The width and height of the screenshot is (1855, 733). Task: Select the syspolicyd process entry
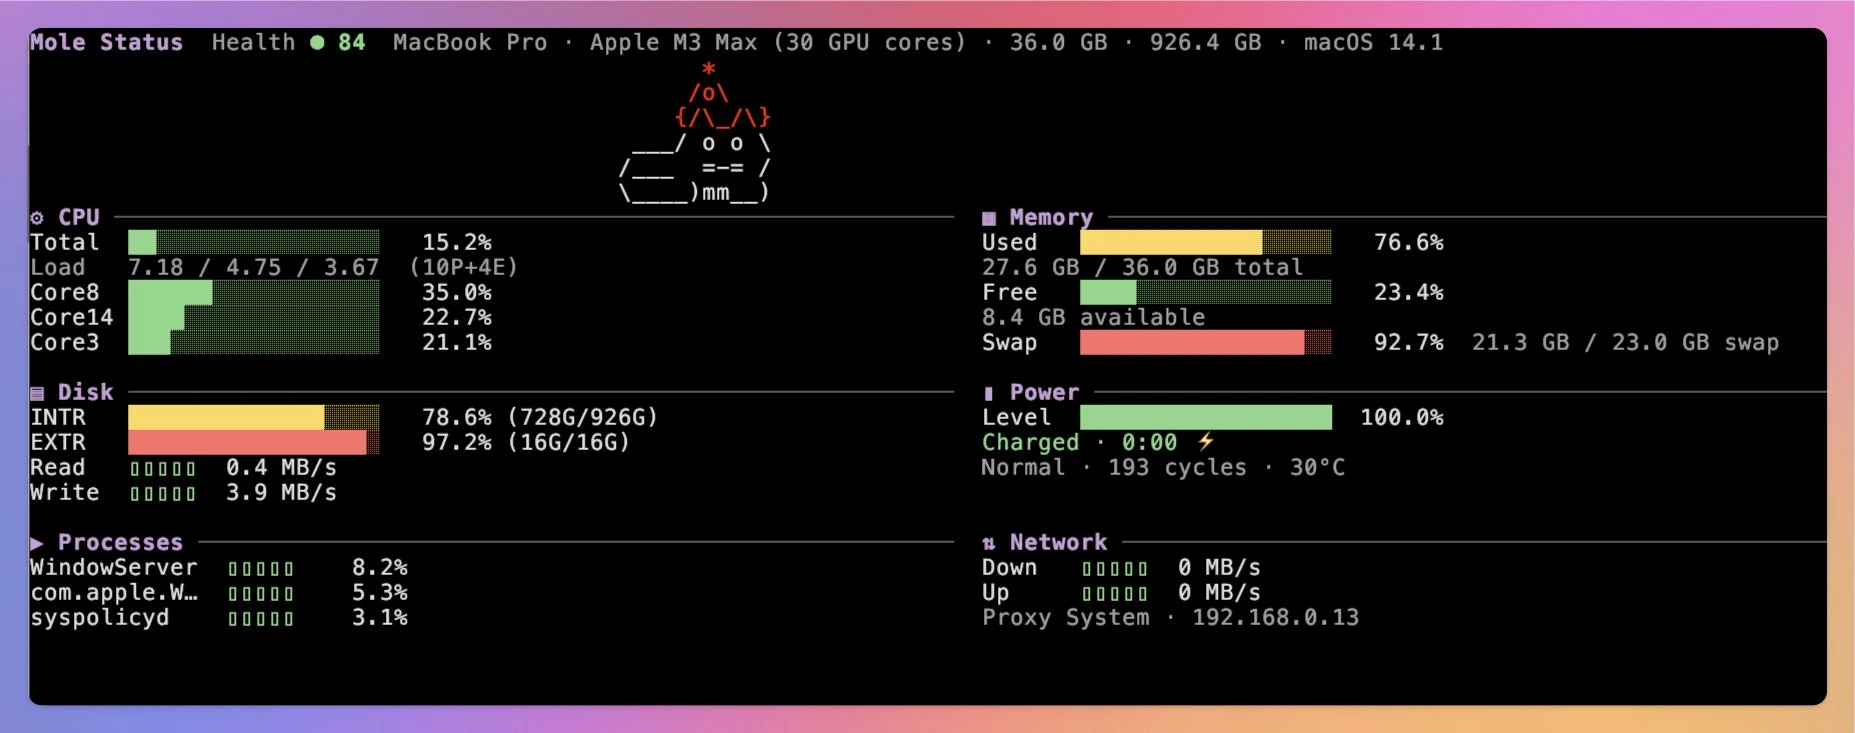click(100, 618)
